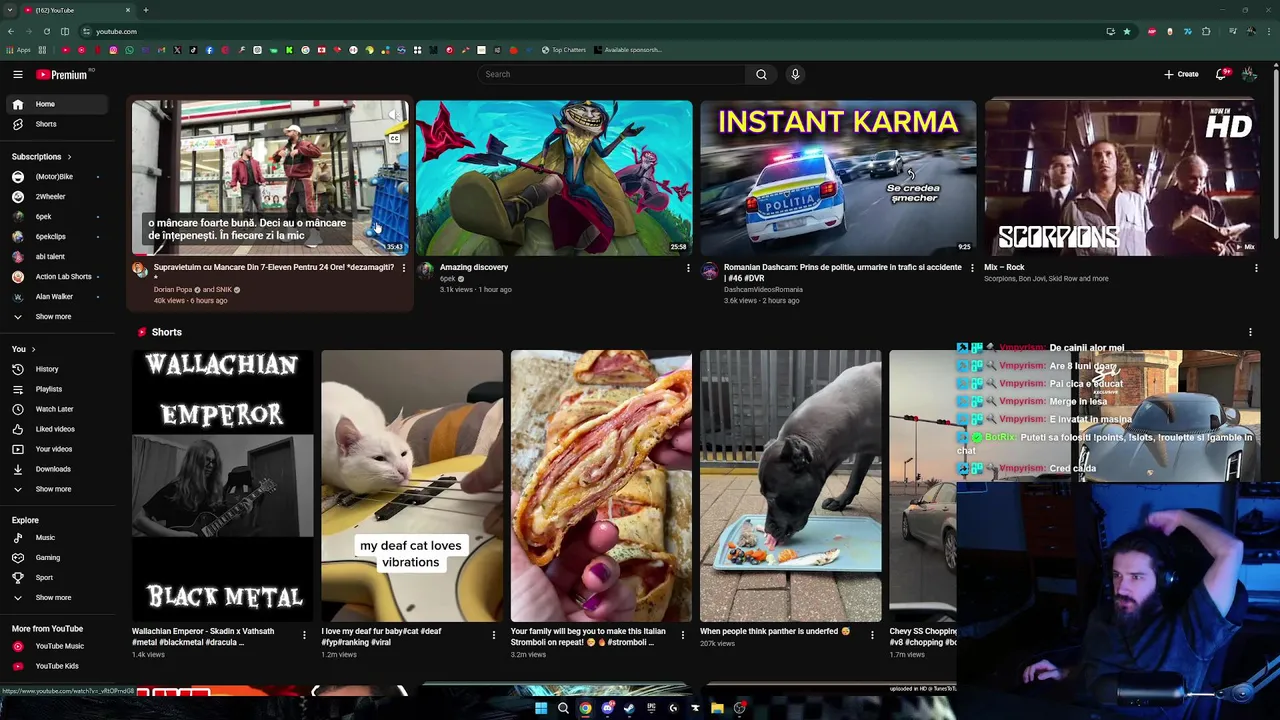Open the Shorts shelf options menu
Viewport: 1280px width, 720px height.
pos(1250,332)
